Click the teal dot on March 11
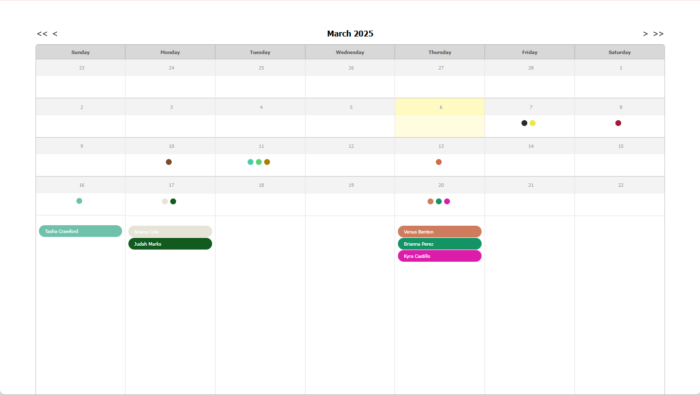 pos(250,162)
